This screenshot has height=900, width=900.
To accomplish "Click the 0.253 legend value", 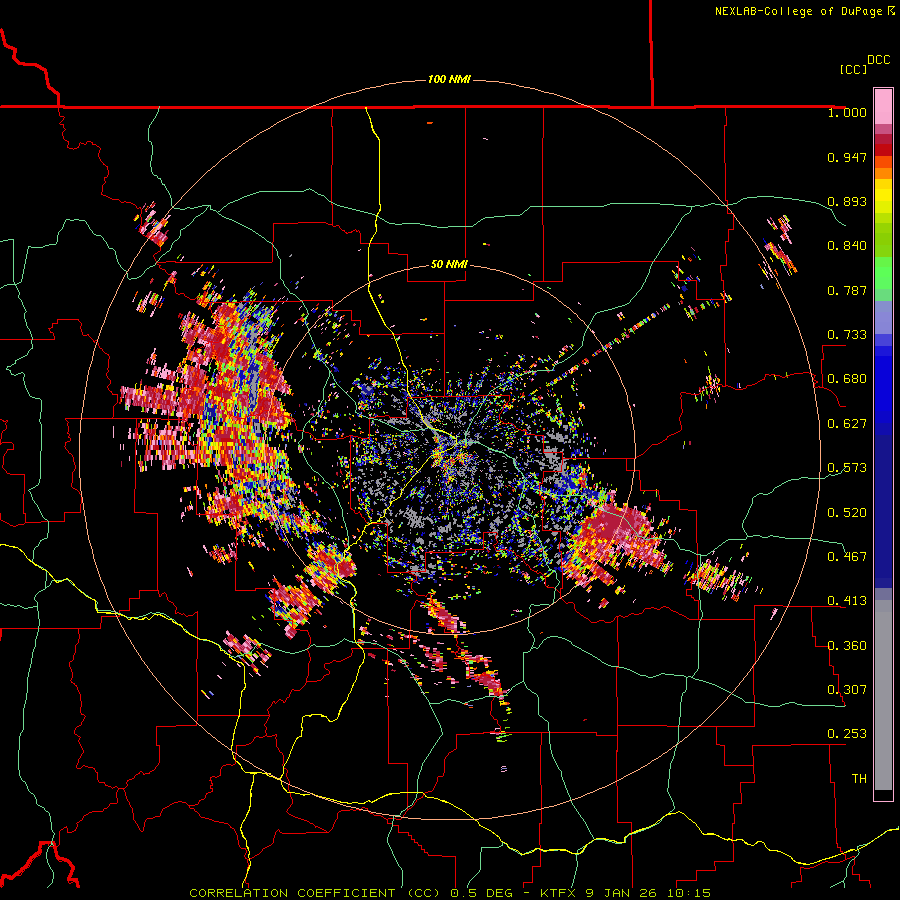I will click(x=847, y=734).
